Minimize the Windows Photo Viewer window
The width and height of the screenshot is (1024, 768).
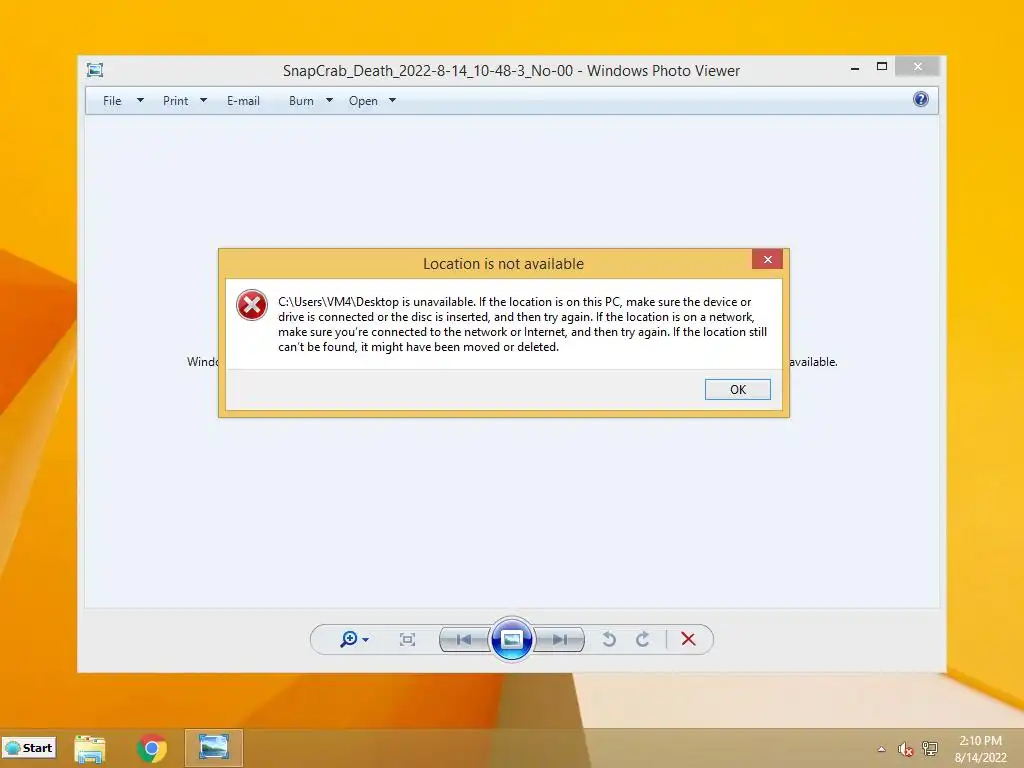point(855,67)
